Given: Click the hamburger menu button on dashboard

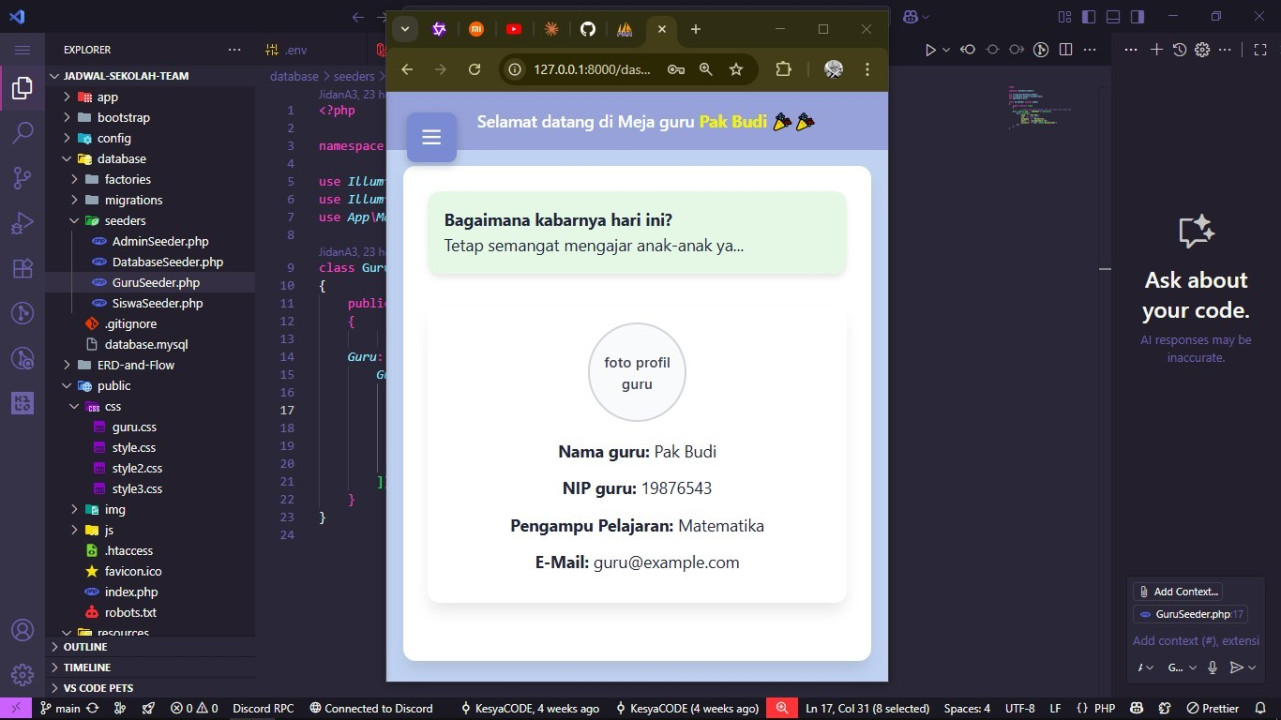Looking at the screenshot, I should pyautogui.click(x=431, y=138).
